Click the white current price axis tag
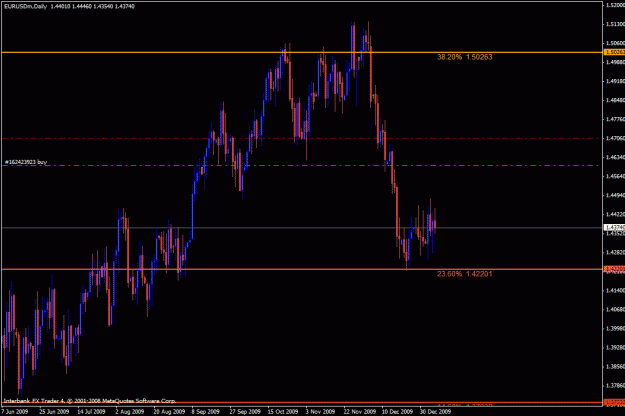 [614, 228]
